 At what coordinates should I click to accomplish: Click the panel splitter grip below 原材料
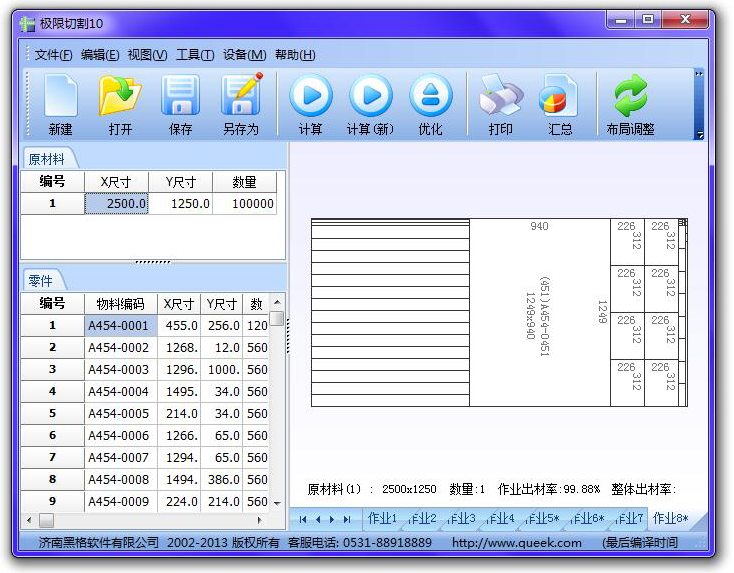[x=153, y=262]
